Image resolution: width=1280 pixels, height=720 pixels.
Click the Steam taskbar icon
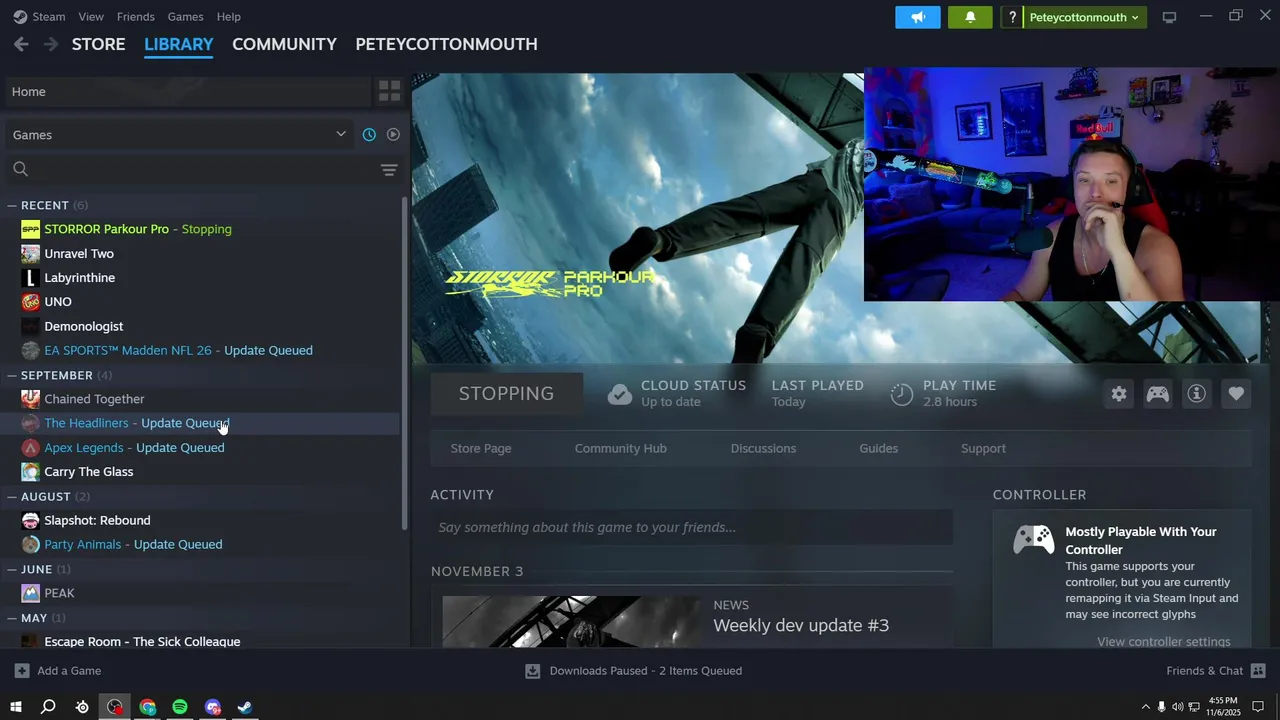coord(245,707)
